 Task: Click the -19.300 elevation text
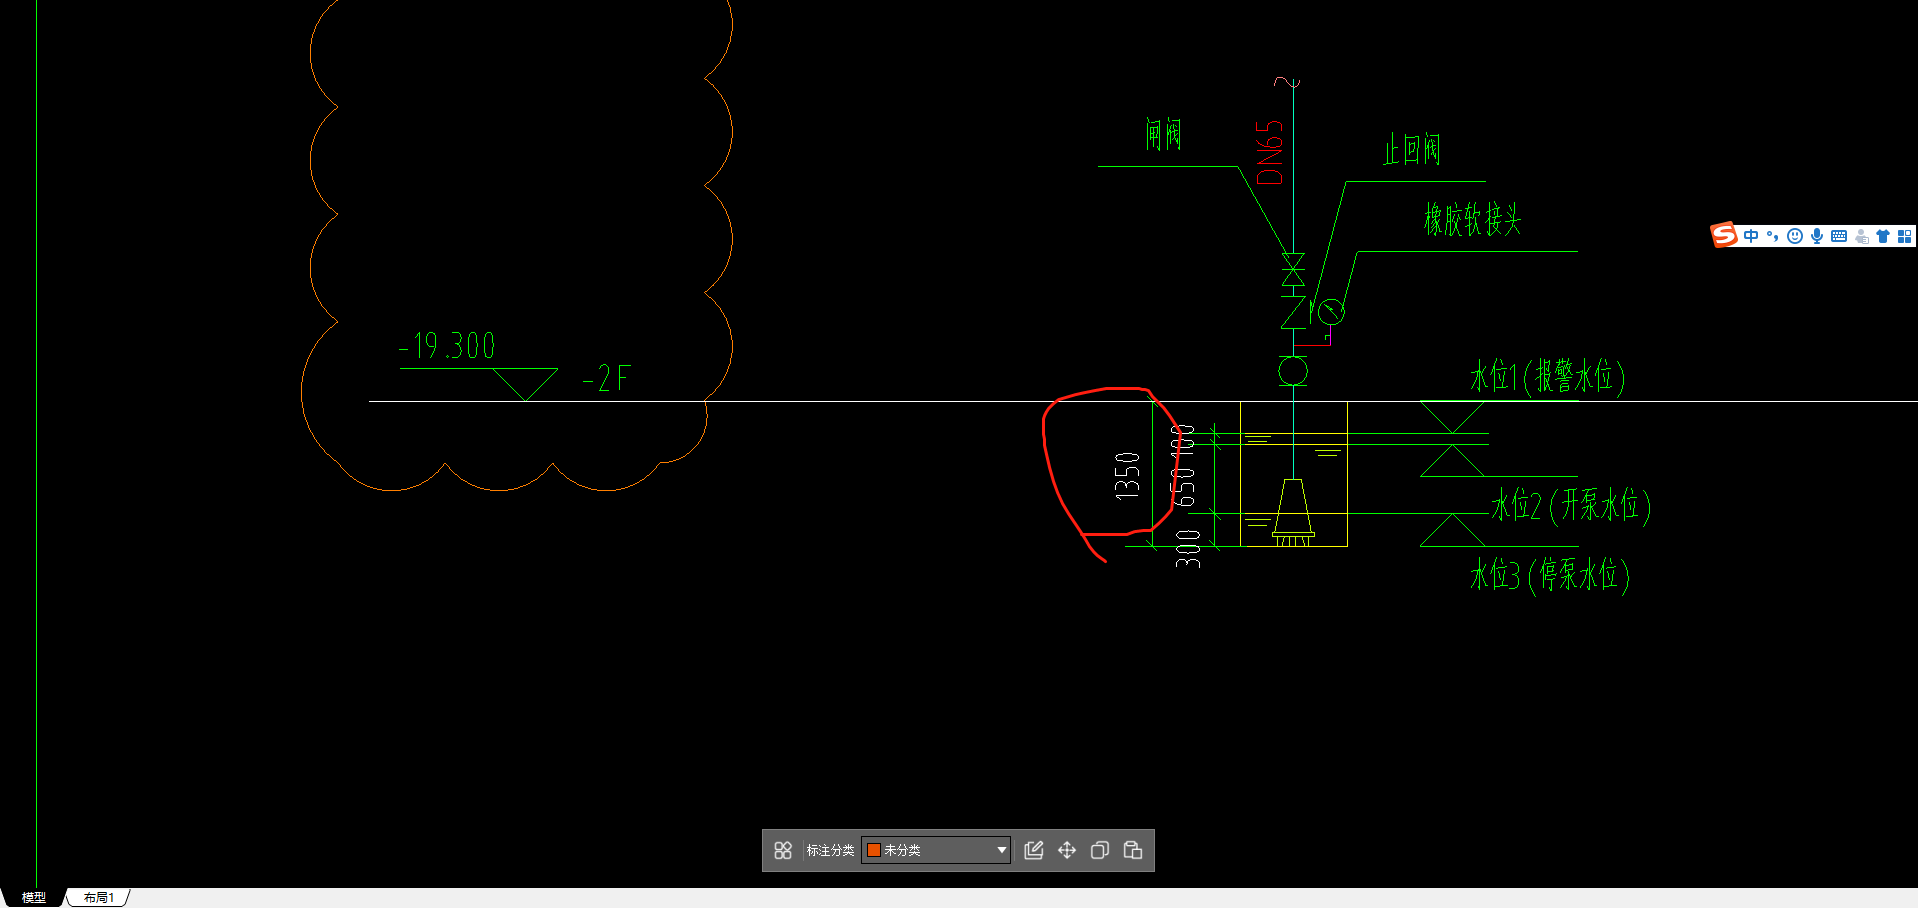point(447,346)
